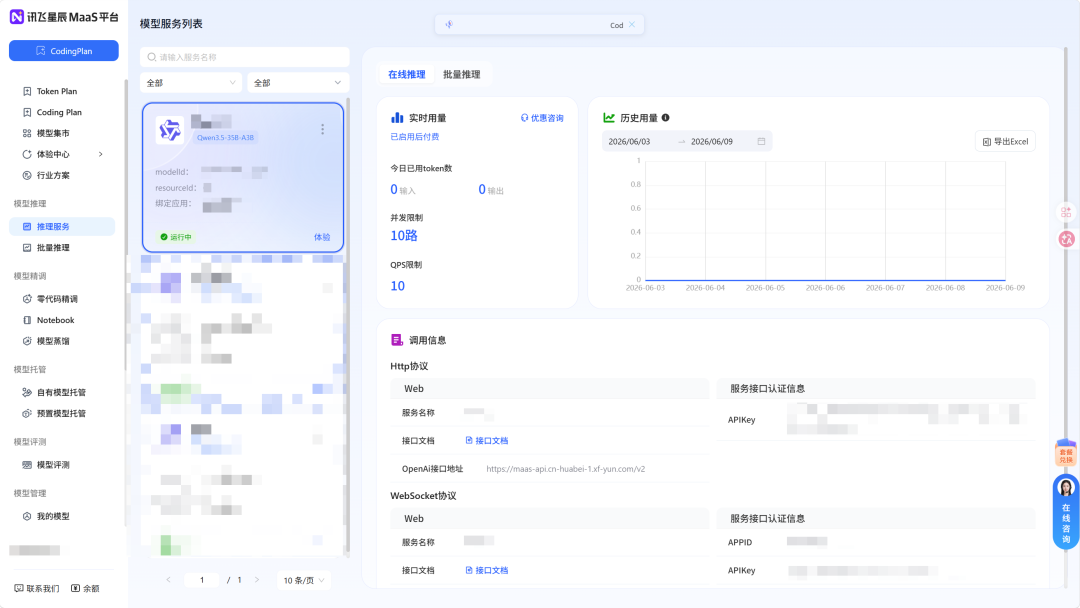Screen dimensions: 1080x608
Task: Expand the 体验中心 submenu arrow
Action: [101, 154]
